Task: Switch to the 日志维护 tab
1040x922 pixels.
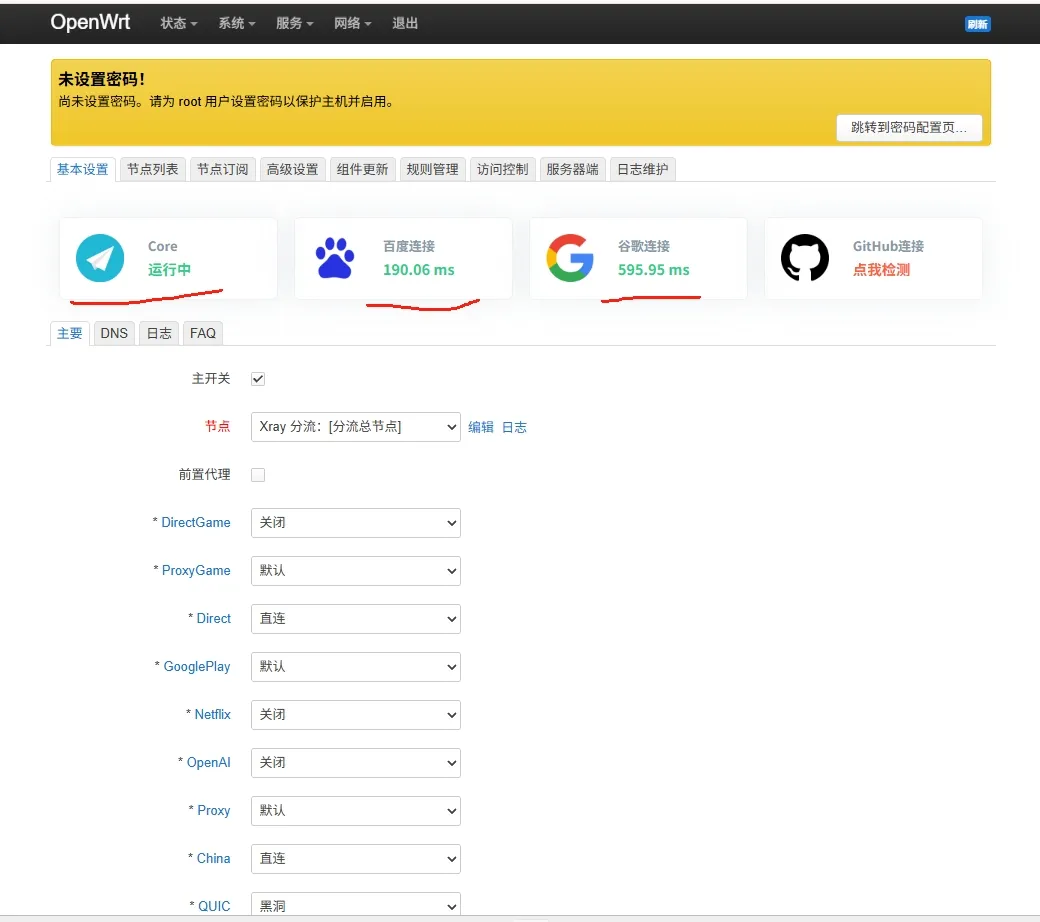Action: tap(643, 169)
